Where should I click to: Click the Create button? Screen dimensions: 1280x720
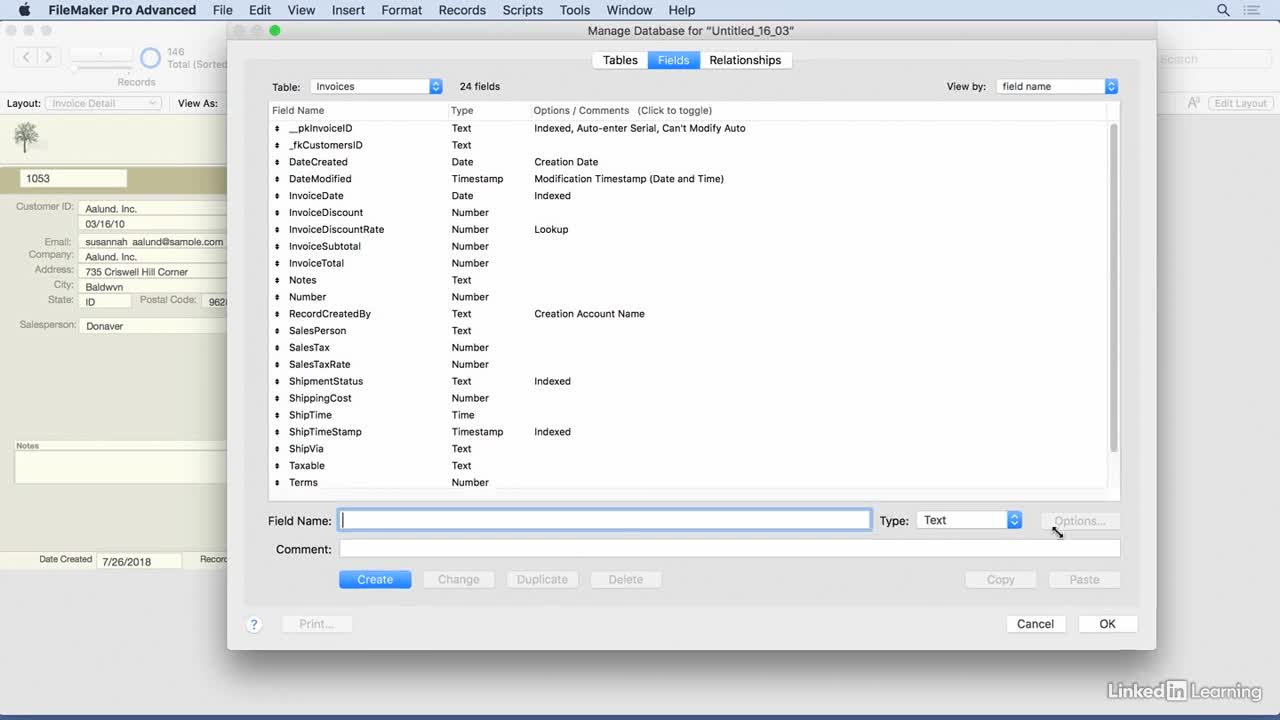tap(375, 580)
